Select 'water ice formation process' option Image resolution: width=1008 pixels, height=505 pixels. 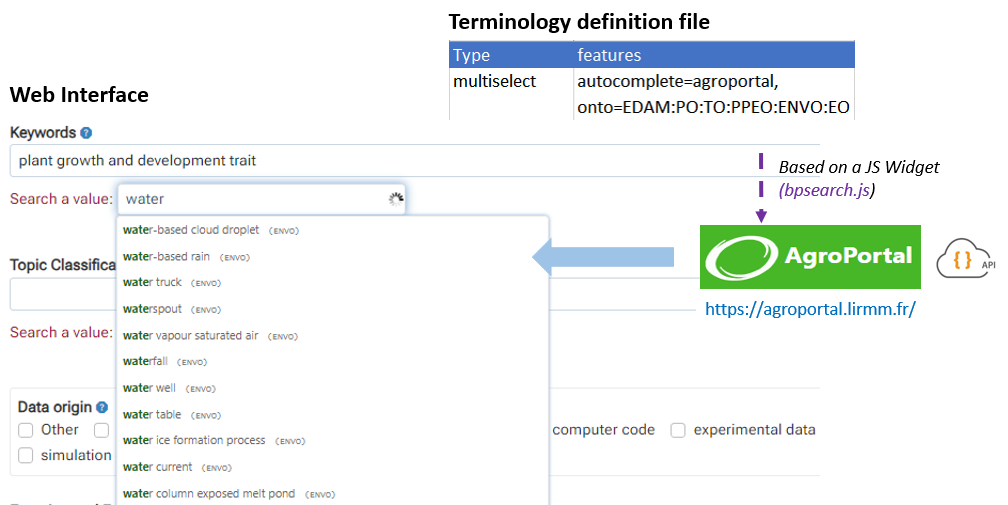(x=194, y=440)
